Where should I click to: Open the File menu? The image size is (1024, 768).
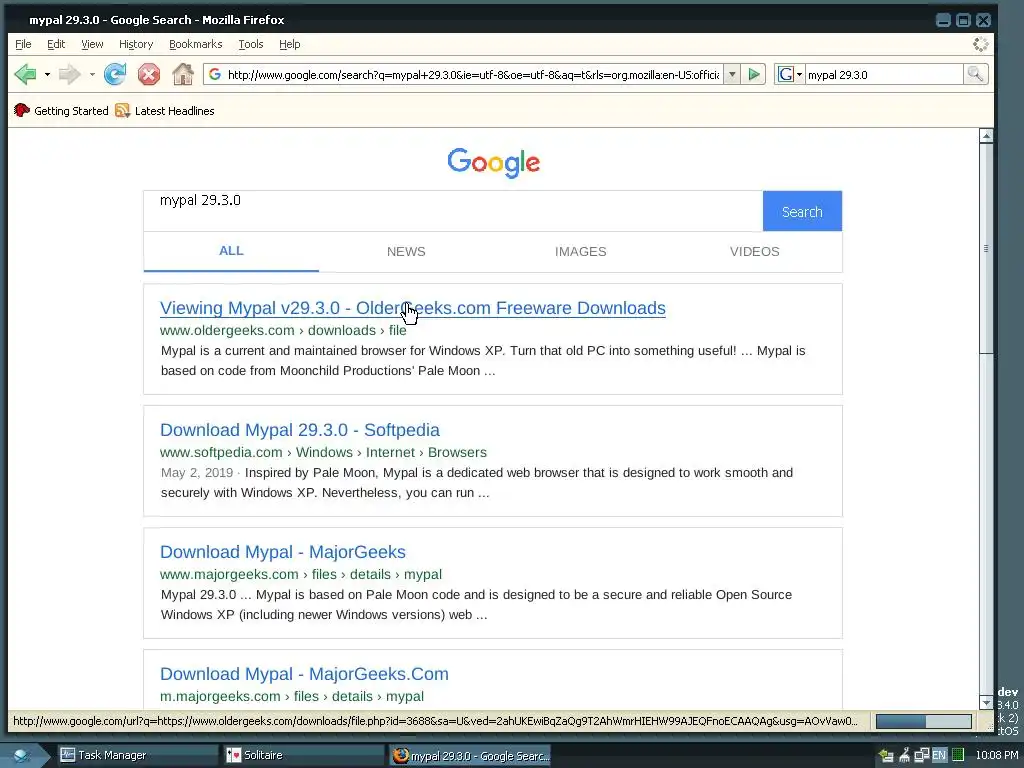pos(23,44)
